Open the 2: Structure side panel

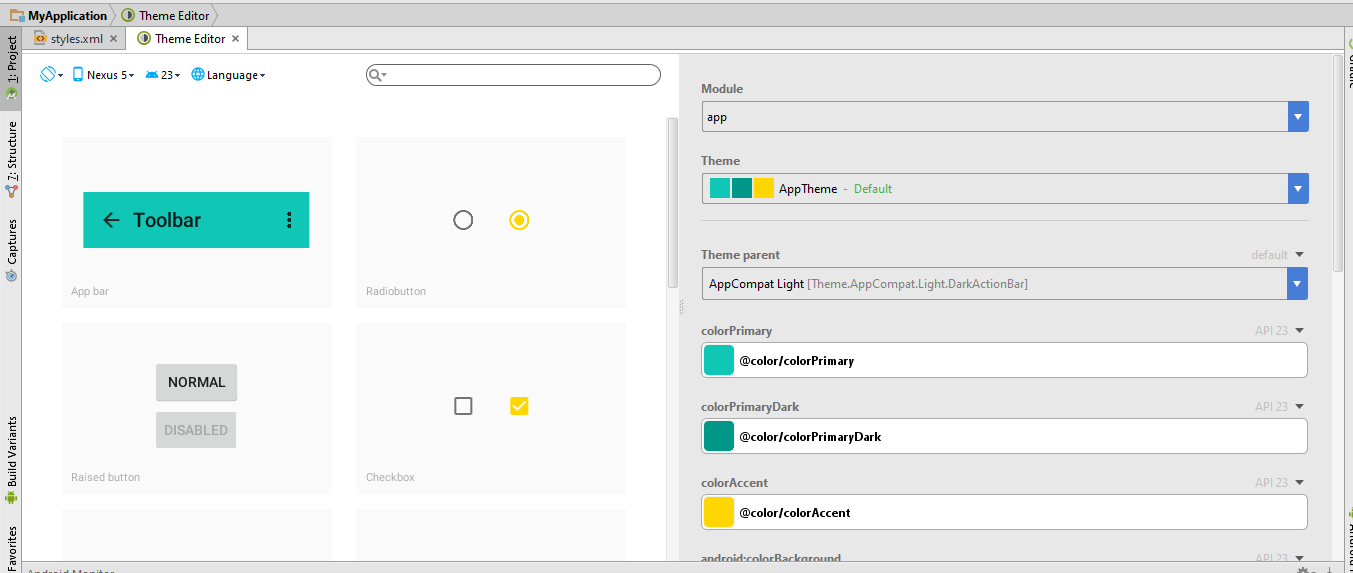click(x=11, y=159)
